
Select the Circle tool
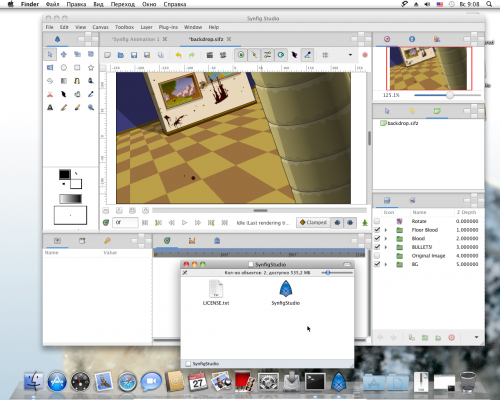point(64,68)
